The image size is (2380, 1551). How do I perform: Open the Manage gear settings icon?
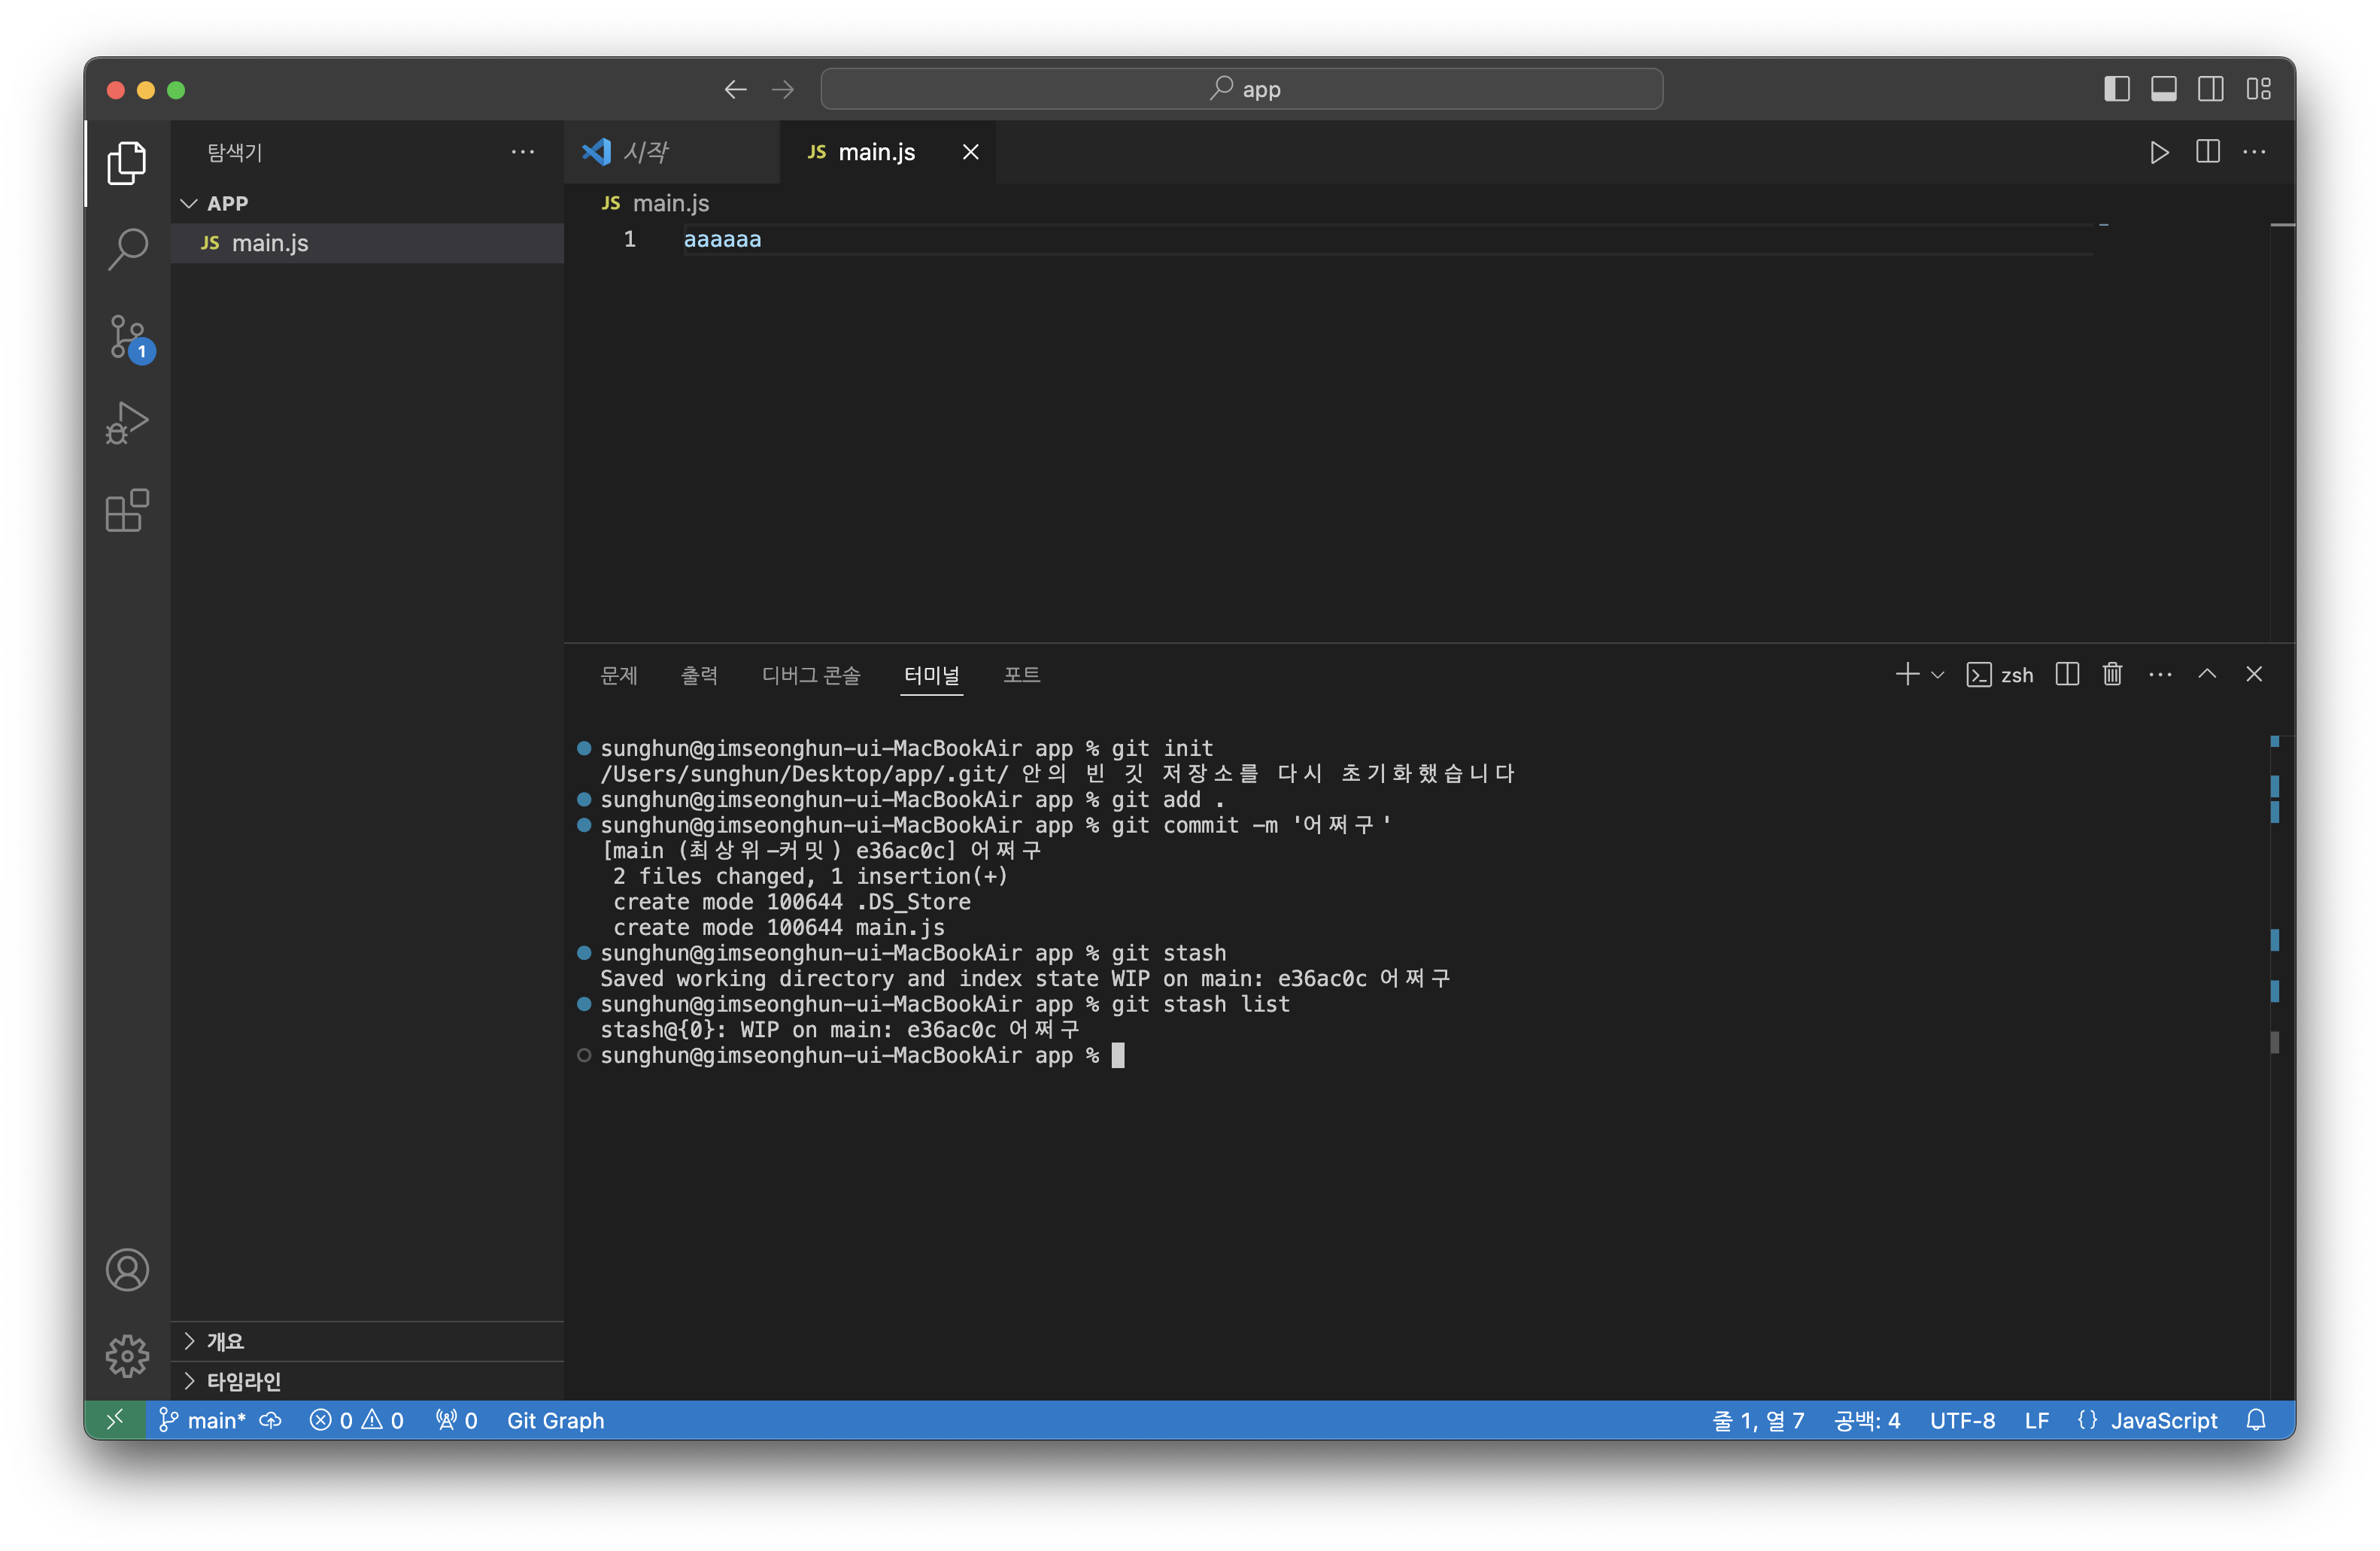point(128,1356)
